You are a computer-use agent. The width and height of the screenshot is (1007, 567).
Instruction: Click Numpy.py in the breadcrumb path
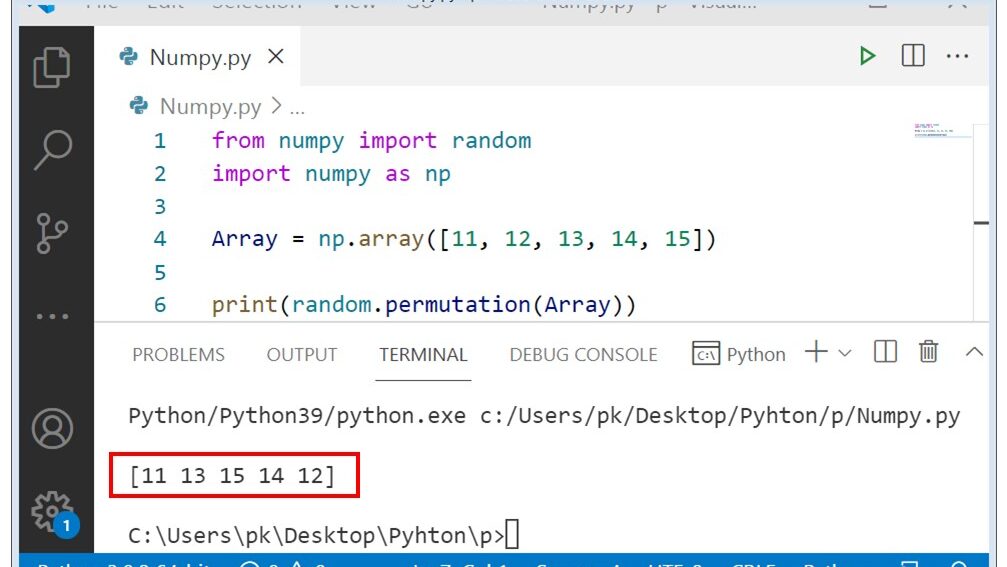pos(210,107)
